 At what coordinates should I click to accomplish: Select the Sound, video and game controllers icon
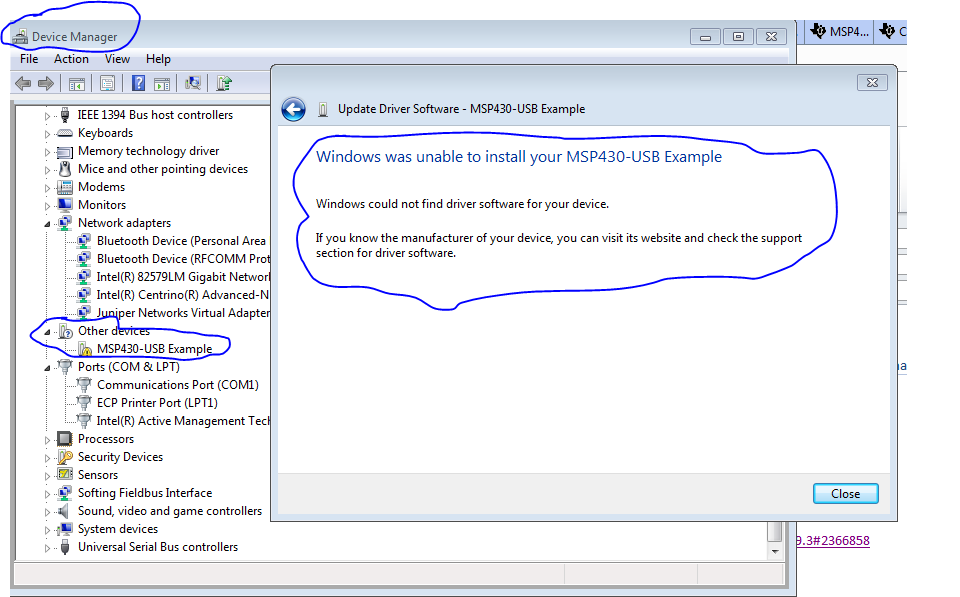[64, 511]
